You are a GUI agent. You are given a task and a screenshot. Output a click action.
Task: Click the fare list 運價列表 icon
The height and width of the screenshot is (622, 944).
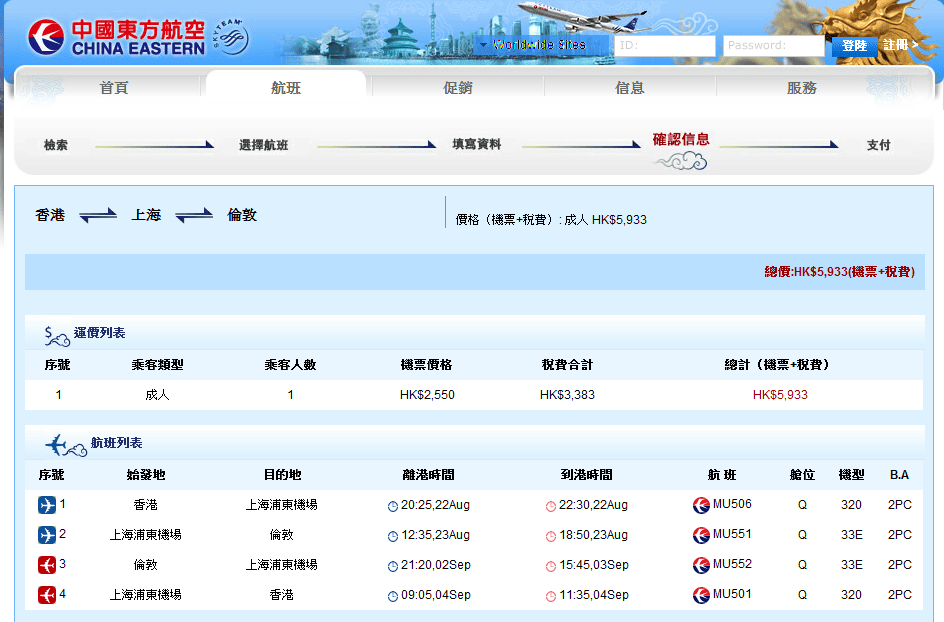pyautogui.click(x=57, y=334)
